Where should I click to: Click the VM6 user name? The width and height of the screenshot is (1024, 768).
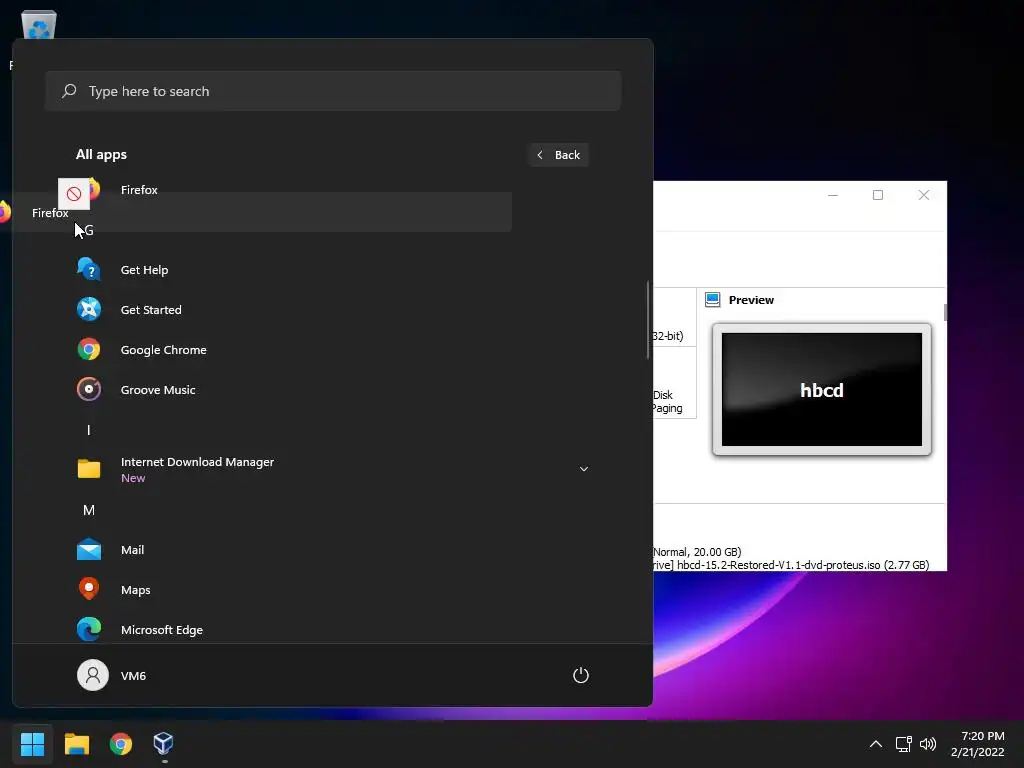(x=133, y=675)
